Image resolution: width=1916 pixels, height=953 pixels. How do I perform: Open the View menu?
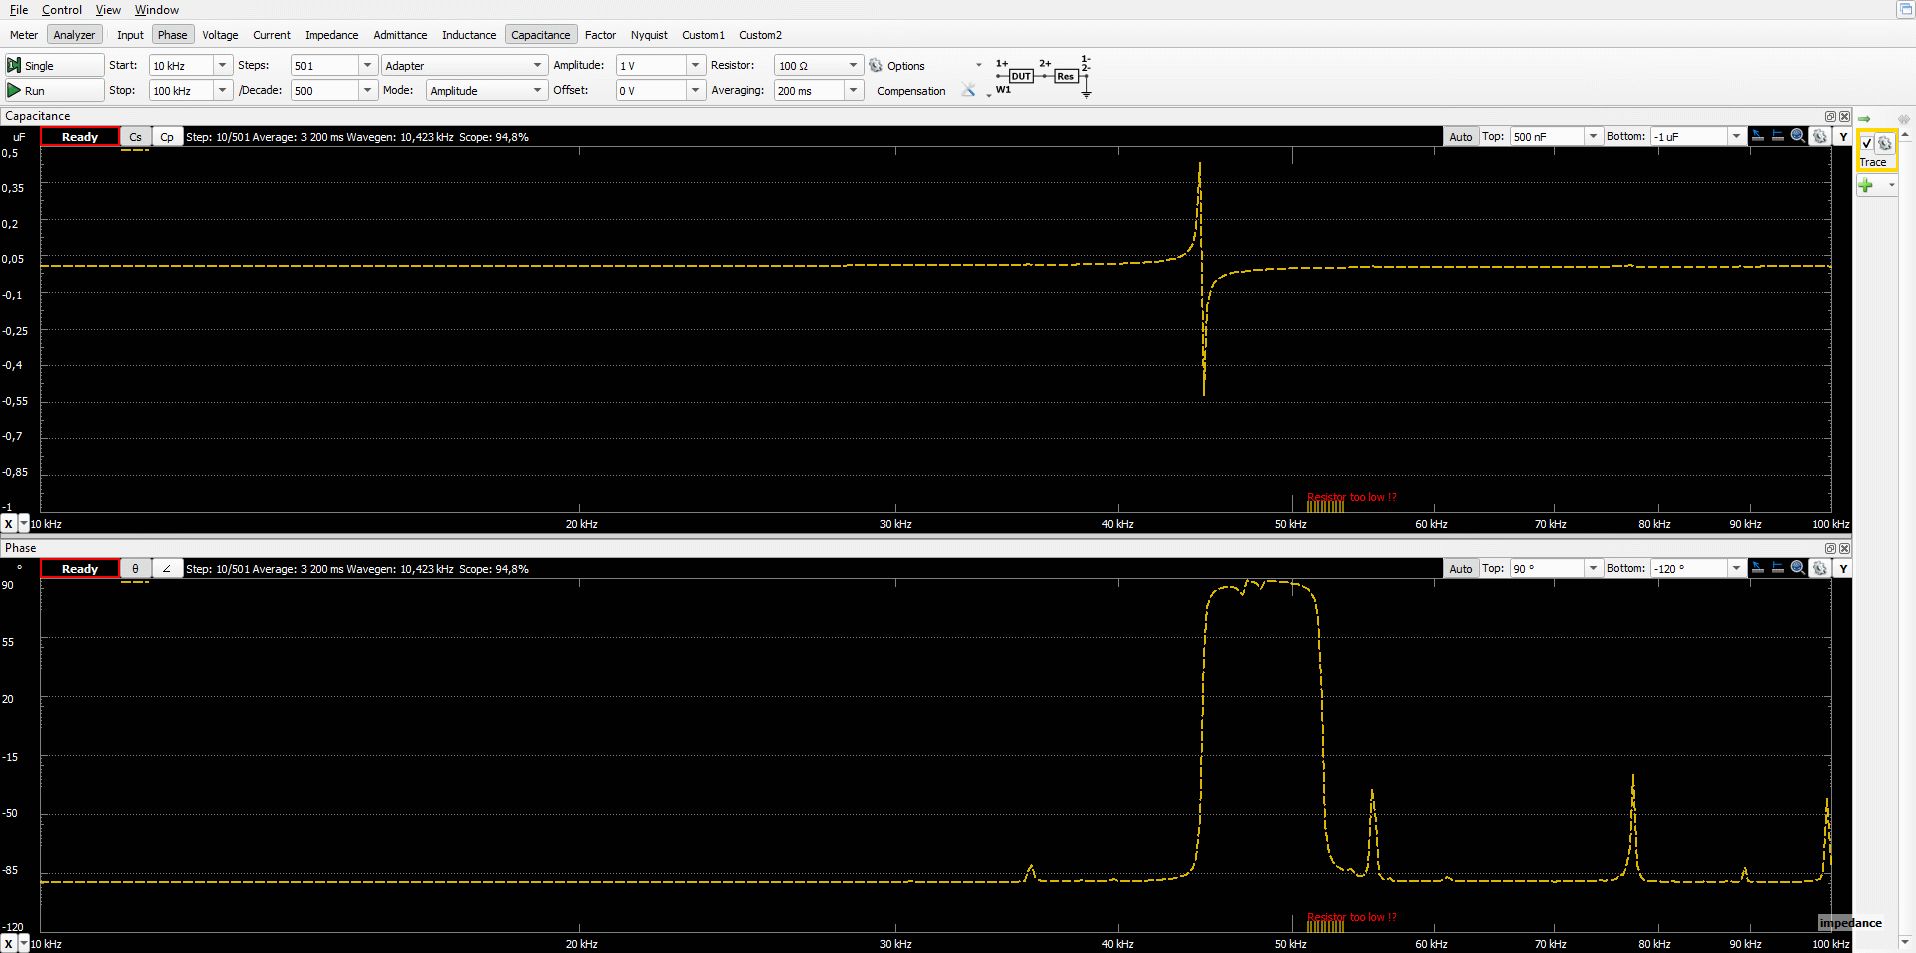coord(108,10)
